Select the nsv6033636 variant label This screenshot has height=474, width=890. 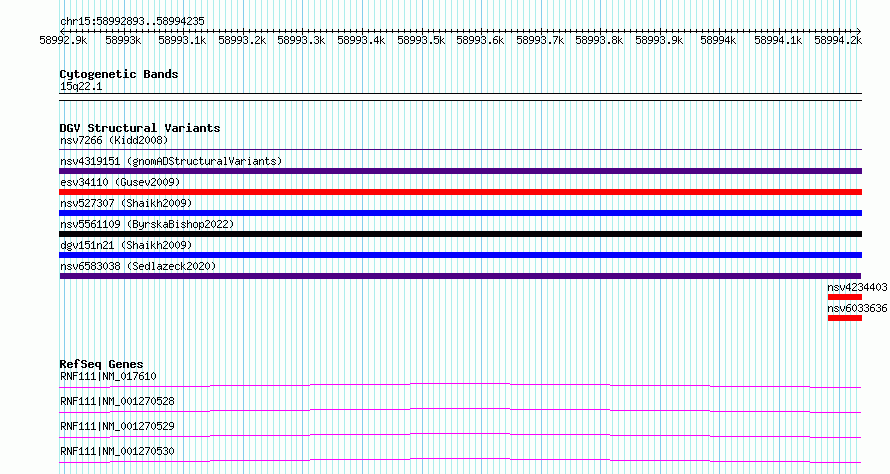pos(857,308)
